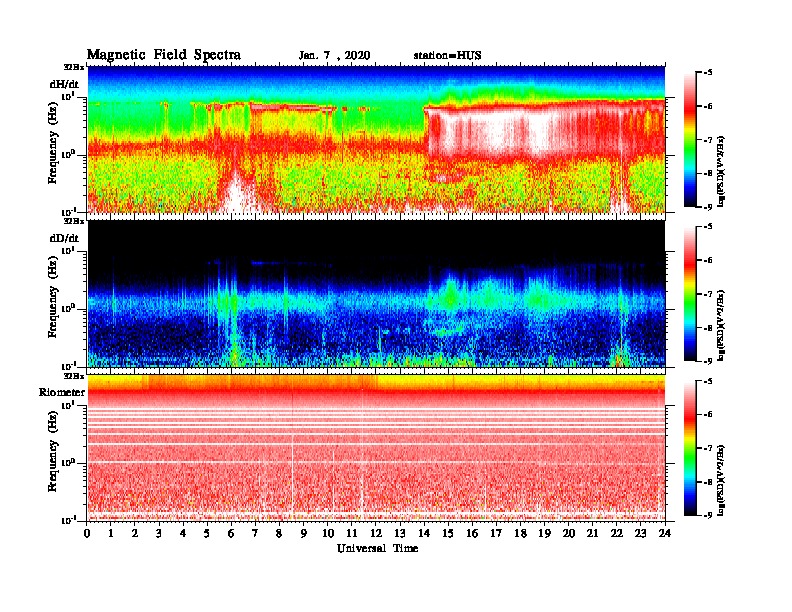The width and height of the screenshot is (792, 612).
Task: Click the color bar beside the Riometer panel
Action: (x=690, y=448)
